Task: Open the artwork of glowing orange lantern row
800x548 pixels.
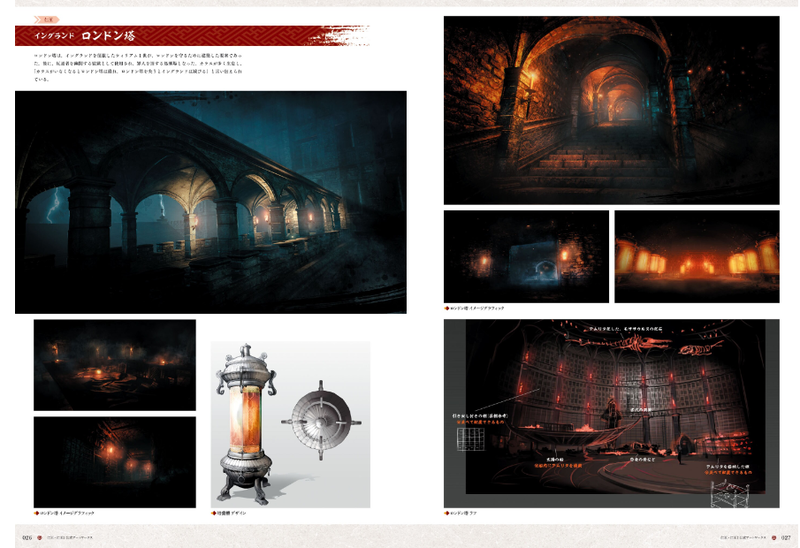Action: coord(697,256)
